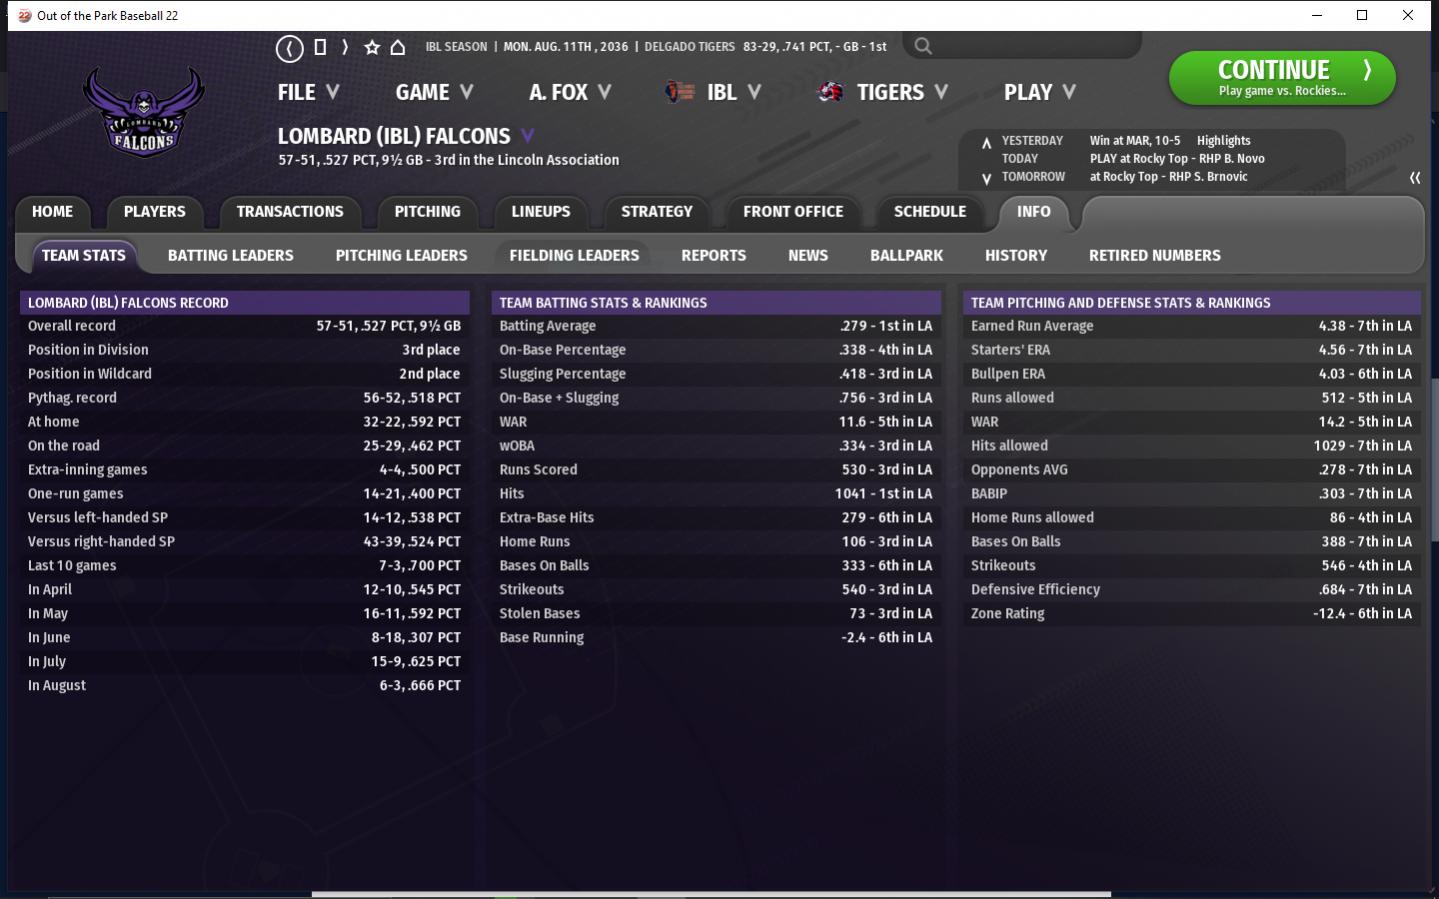View the BATTING LEADERS subtab

pyautogui.click(x=231, y=256)
